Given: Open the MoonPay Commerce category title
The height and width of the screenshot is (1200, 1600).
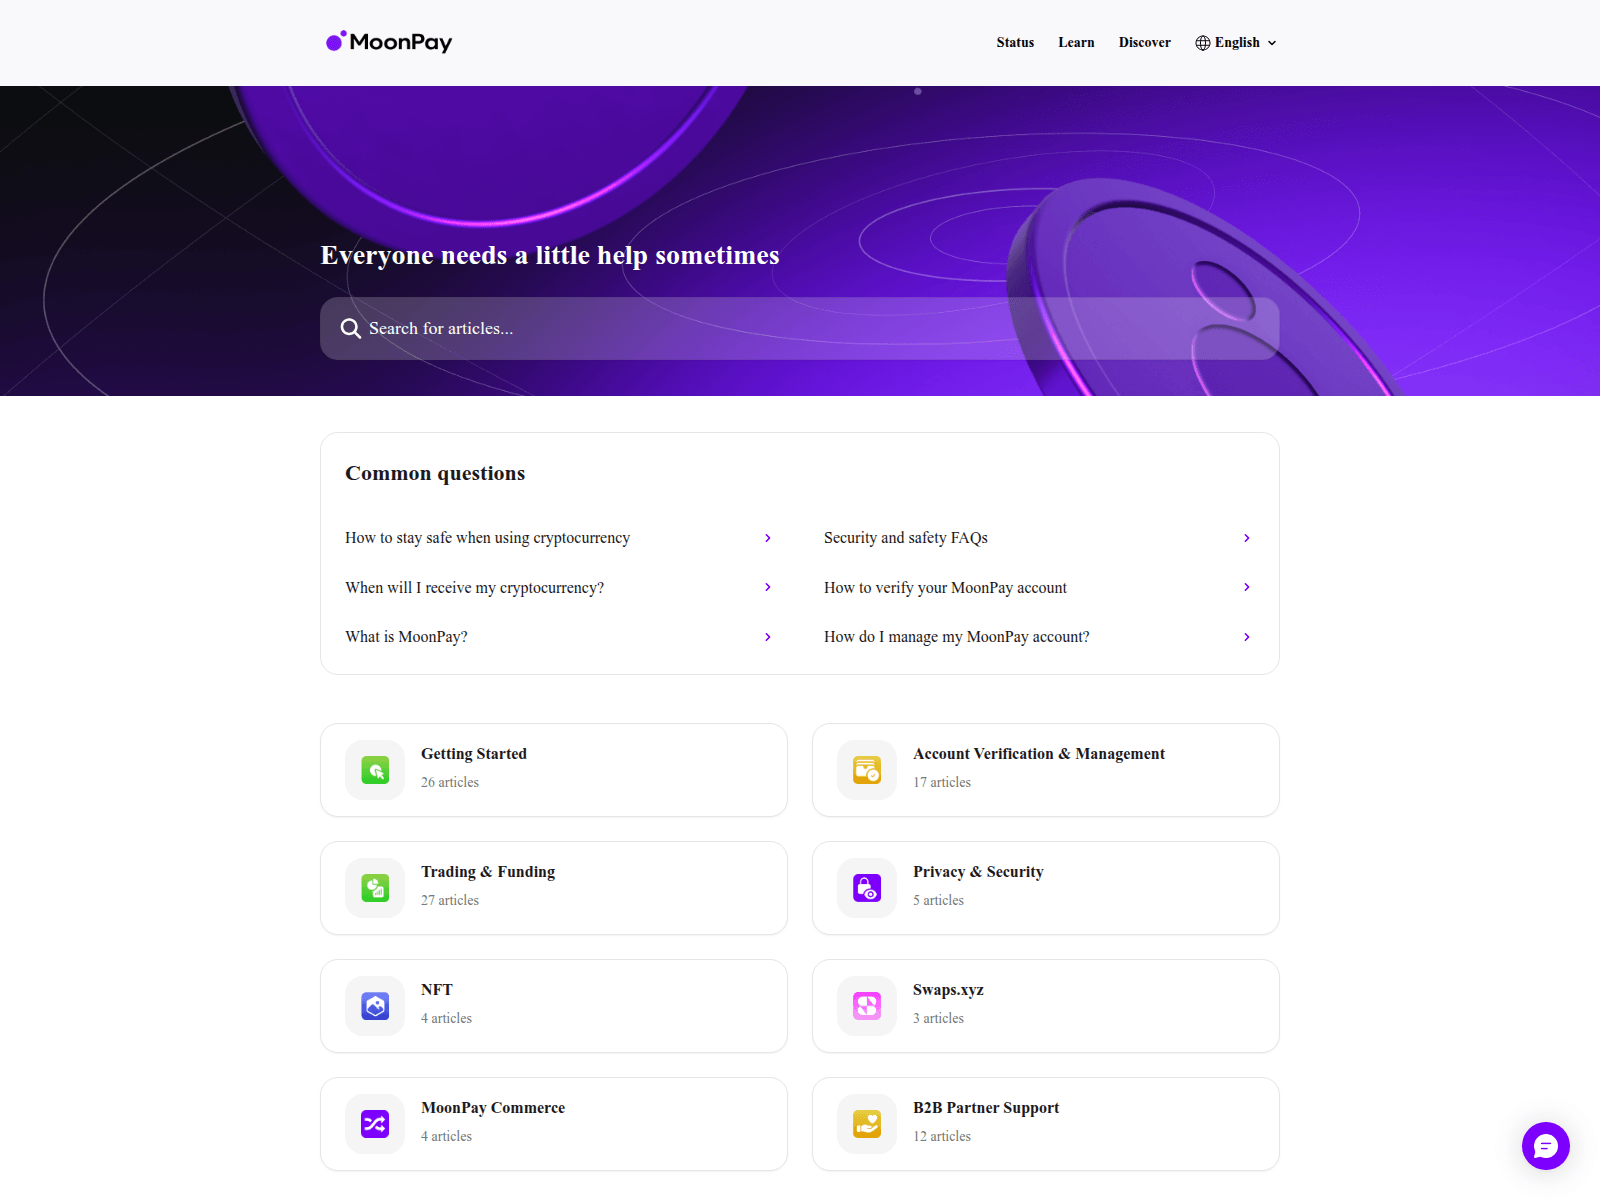Looking at the screenshot, I should click(x=493, y=1108).
